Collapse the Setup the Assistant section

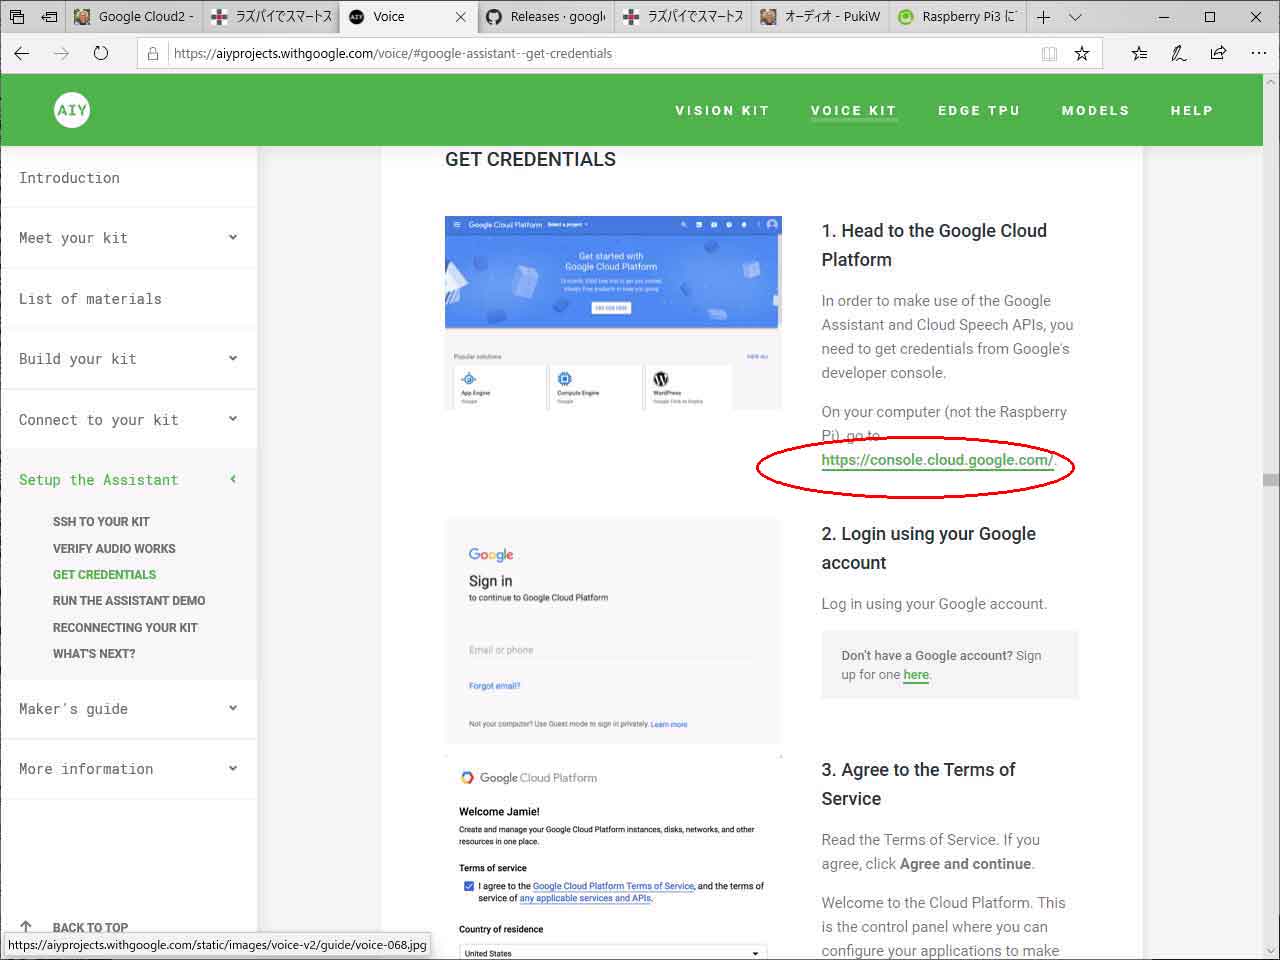129,480
